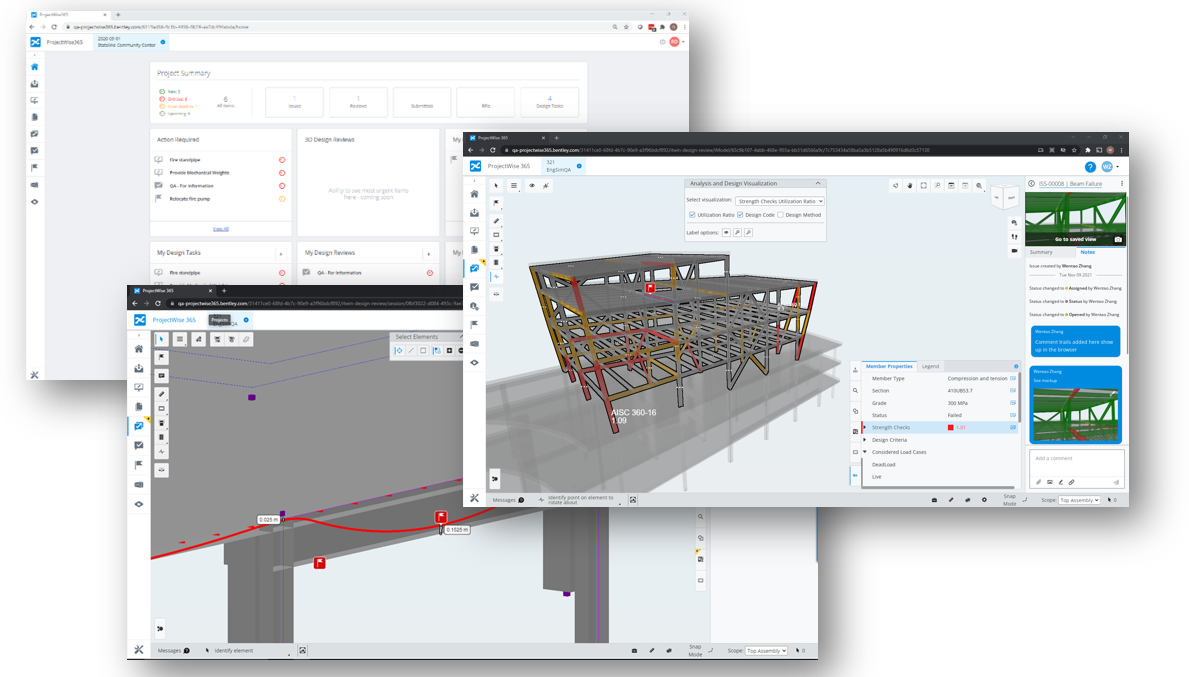Click the Section value 410UB53.7
The image size is (1189, 677).
tap(960, 391)
